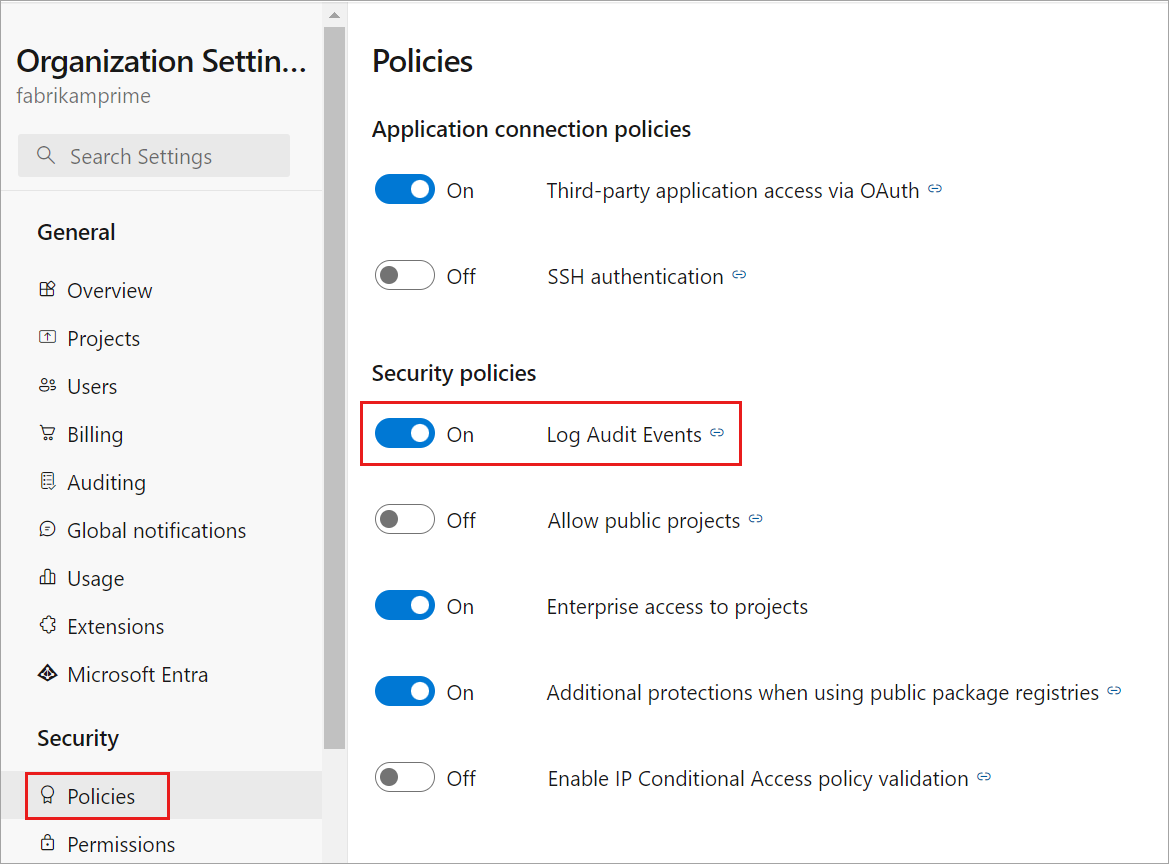This screenshot has width=1169, height=864.
Task: Select Policies in the Security menu
Action: click(99, 796)
